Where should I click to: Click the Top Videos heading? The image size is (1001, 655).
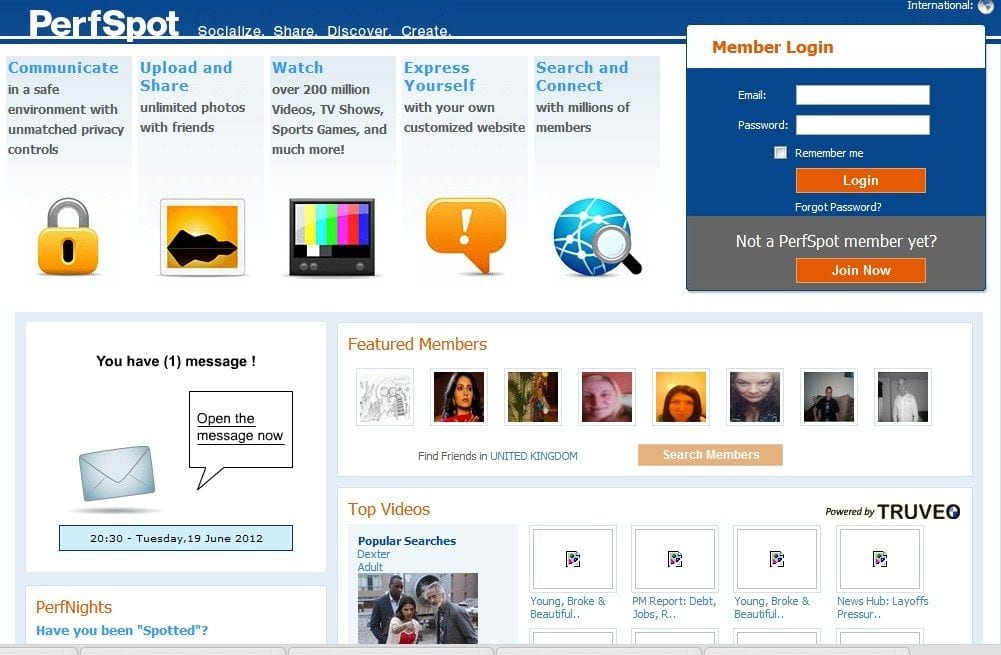389,509
